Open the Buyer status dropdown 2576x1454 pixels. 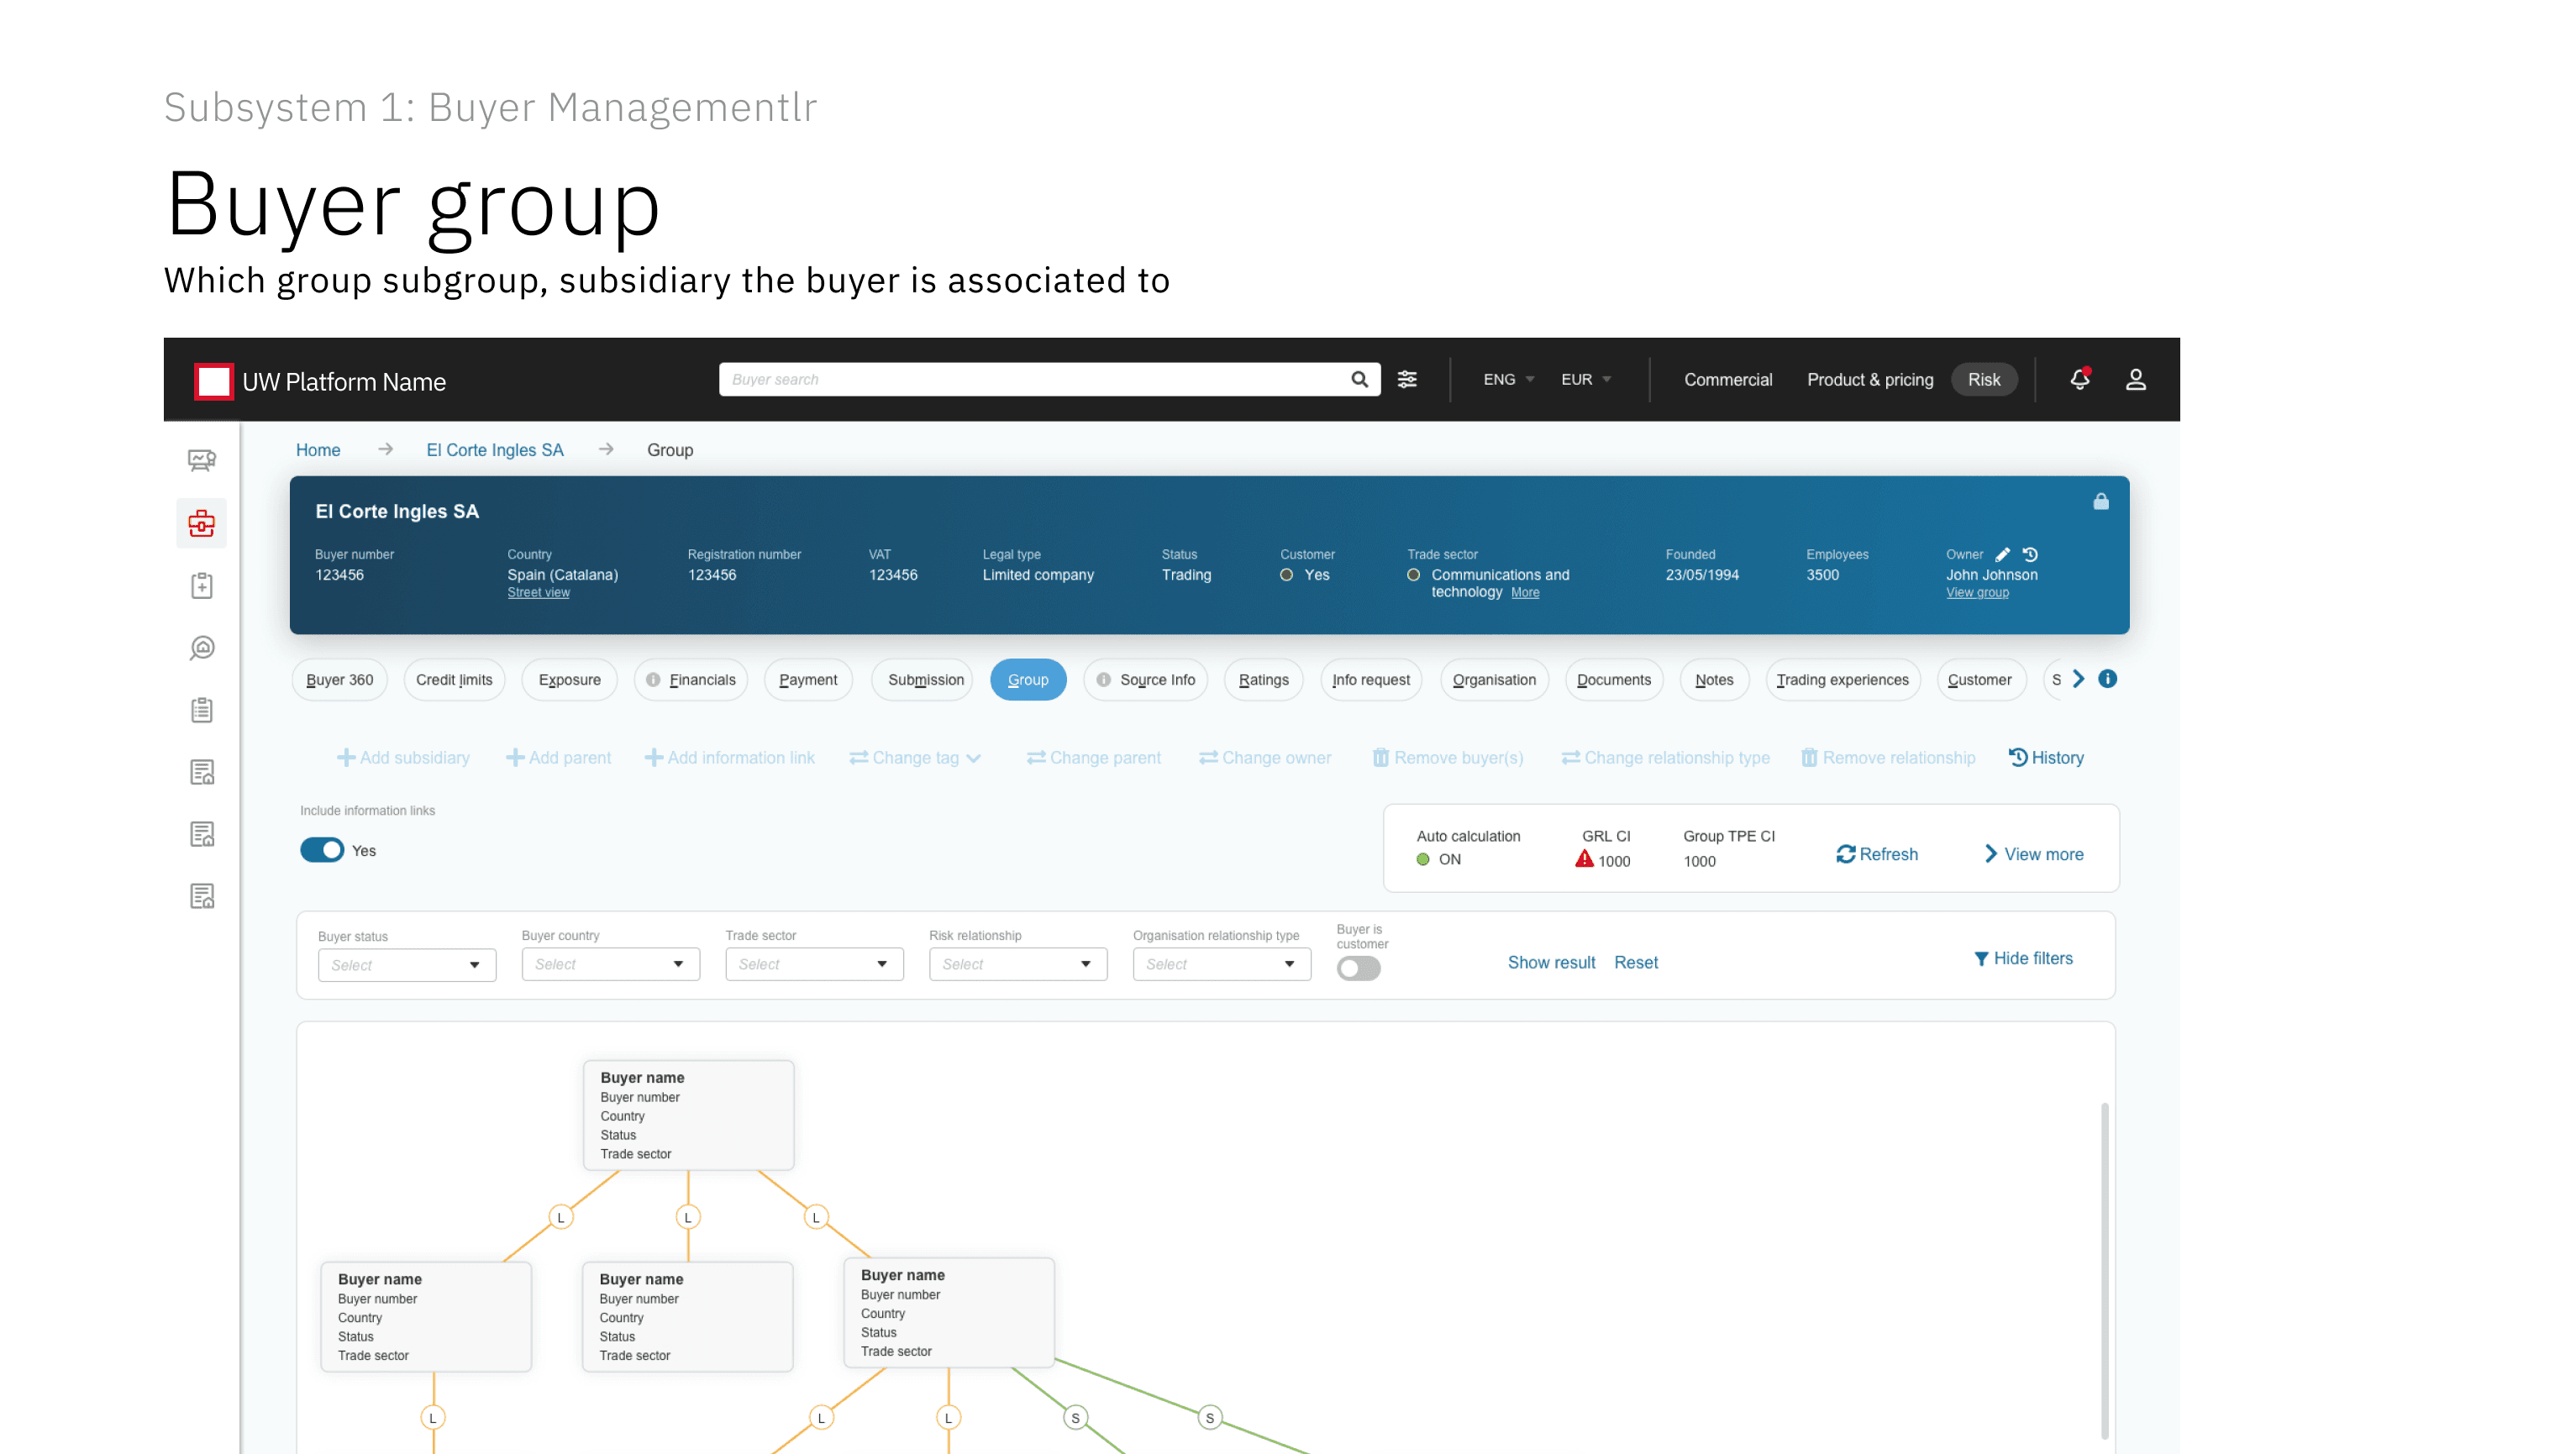[x=406, y=965]
